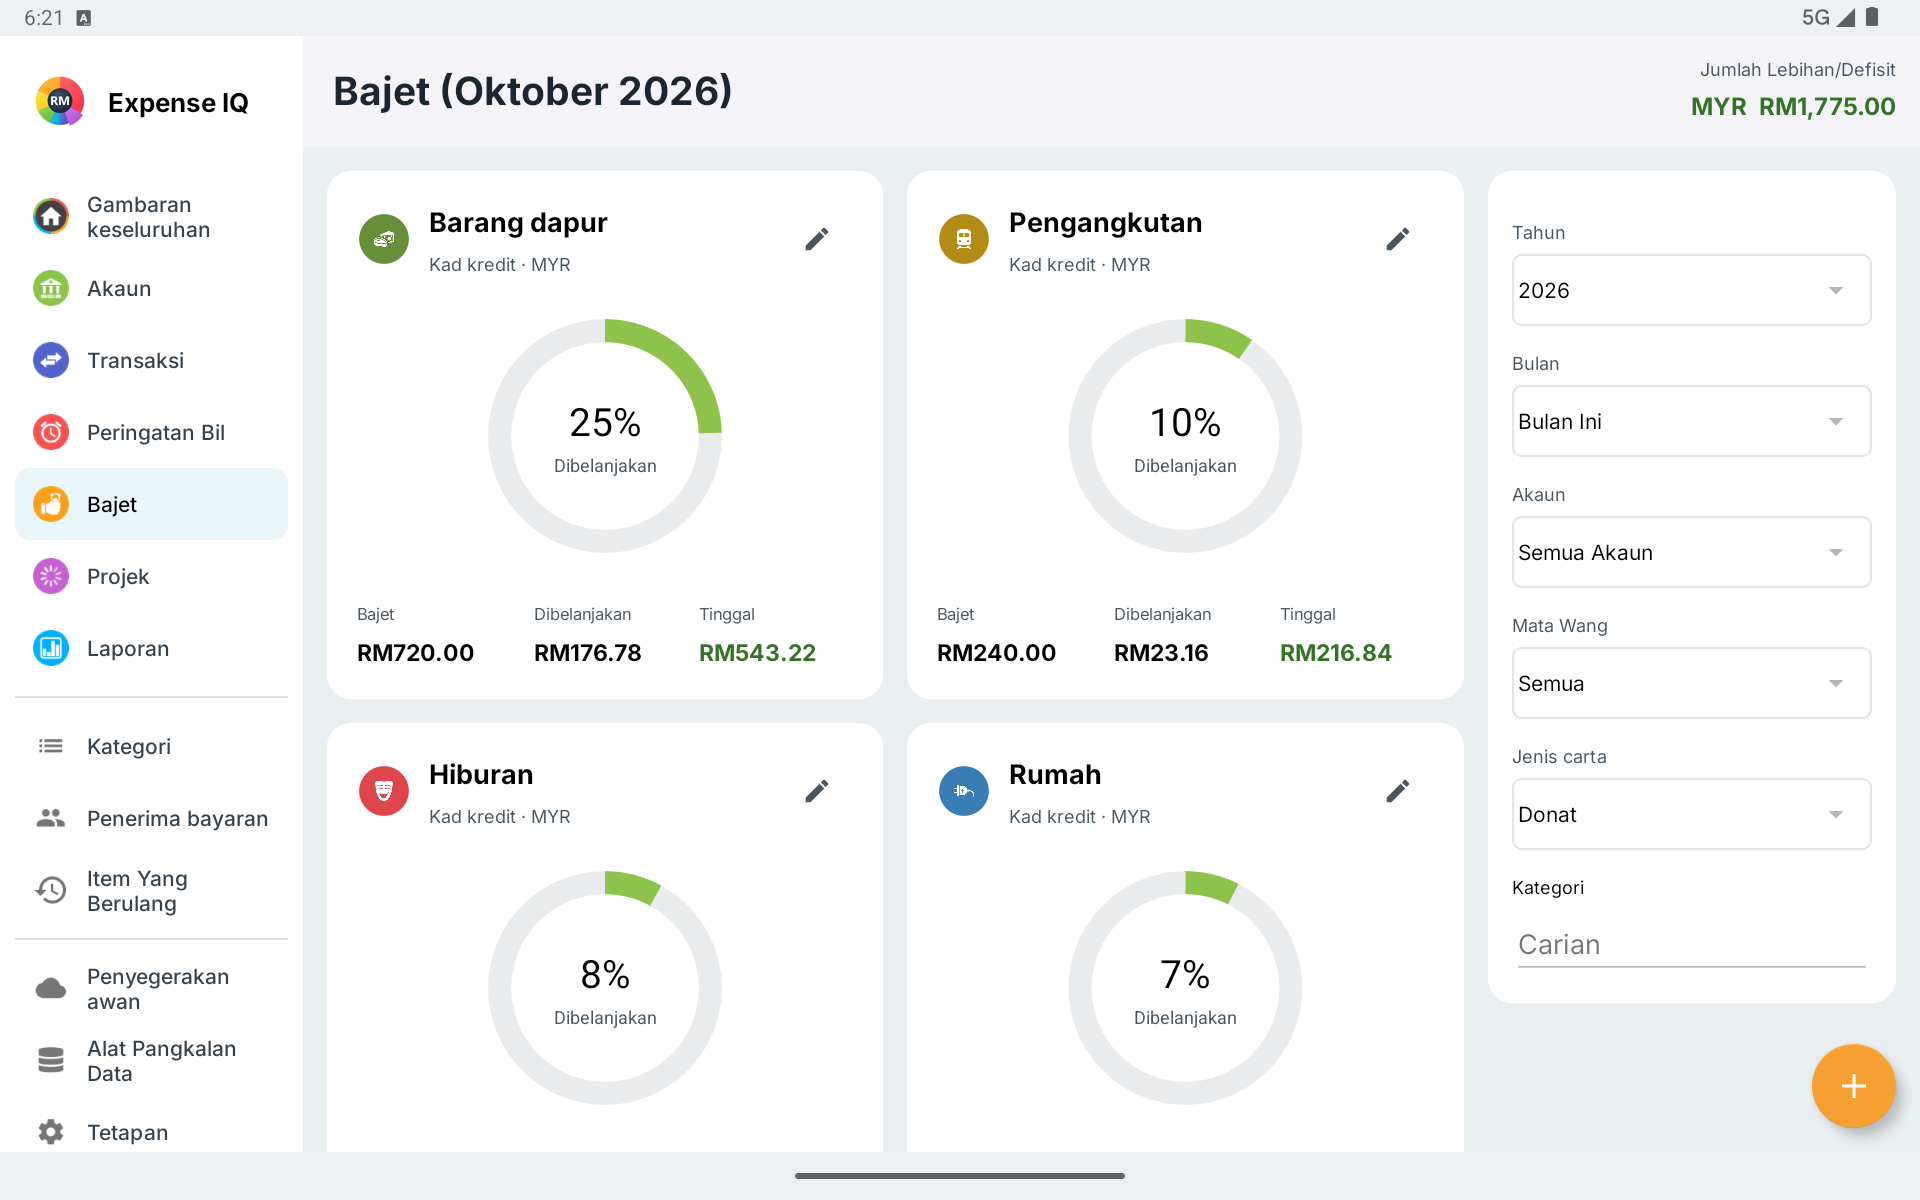Screen dimensions: 1920x1200
Task: Click the Hiburan 8% donut chart
Action: (x=605, y=988)
